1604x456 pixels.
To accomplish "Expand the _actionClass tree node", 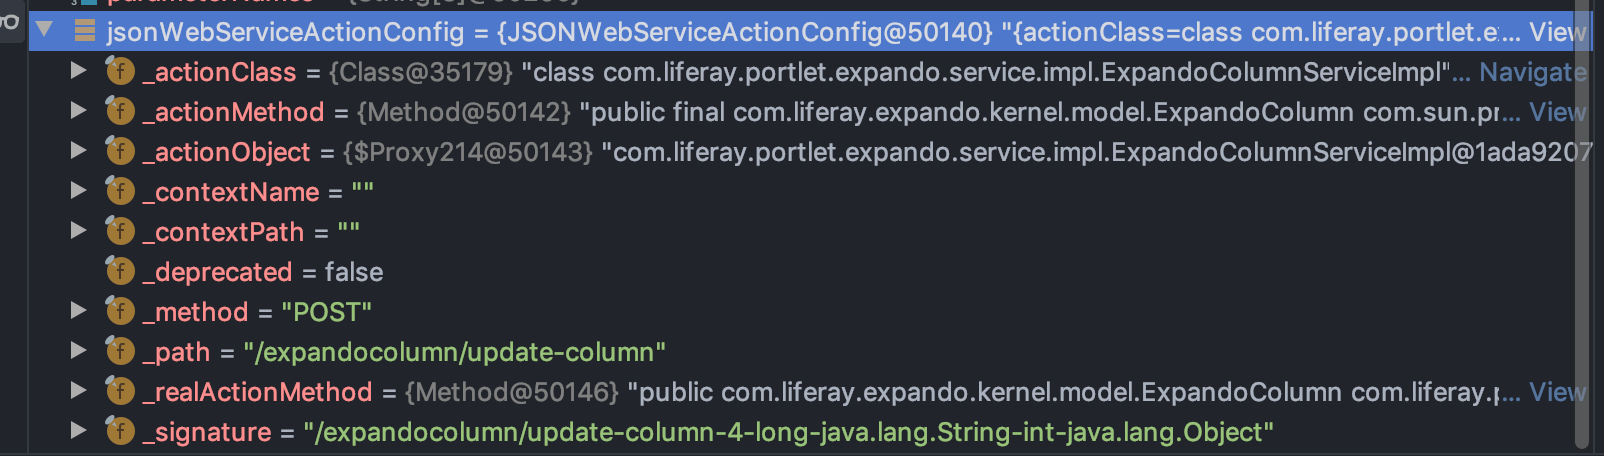I will click(x=78, y=71).
